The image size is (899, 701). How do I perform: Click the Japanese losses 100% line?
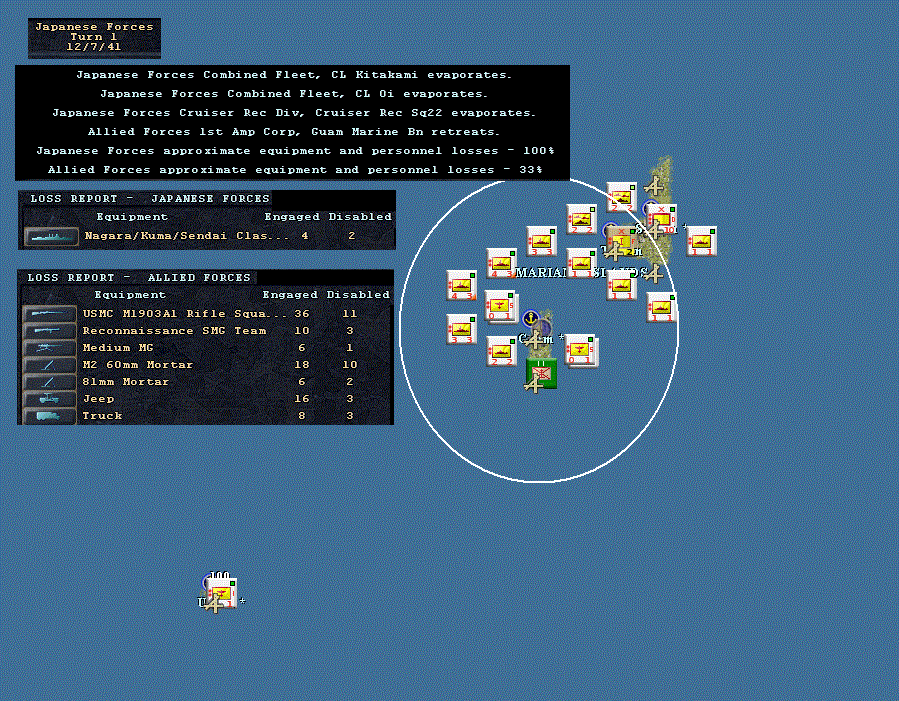295,151
